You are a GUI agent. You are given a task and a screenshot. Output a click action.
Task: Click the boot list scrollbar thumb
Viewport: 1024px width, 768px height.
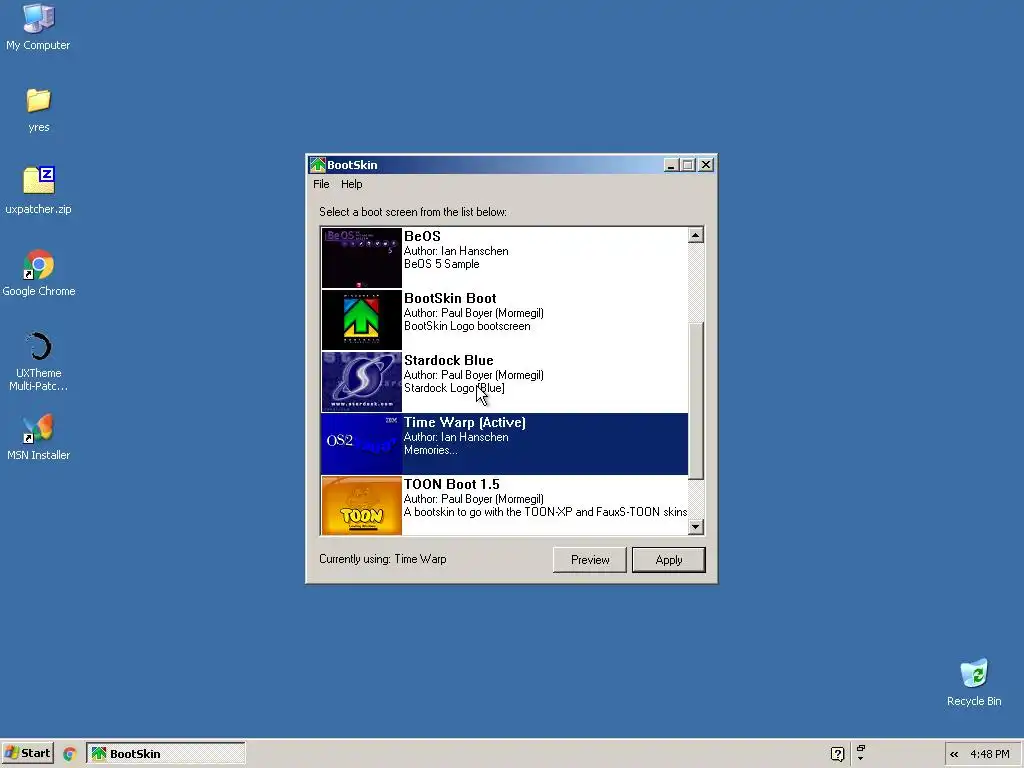tap(696, 401)
